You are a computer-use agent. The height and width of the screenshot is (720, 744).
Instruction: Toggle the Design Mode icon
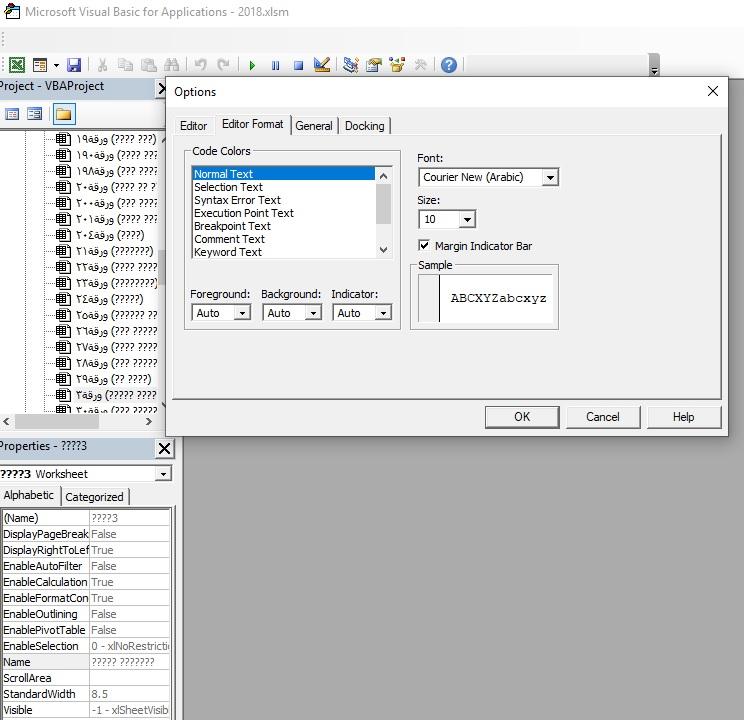(x=322, y=65)
